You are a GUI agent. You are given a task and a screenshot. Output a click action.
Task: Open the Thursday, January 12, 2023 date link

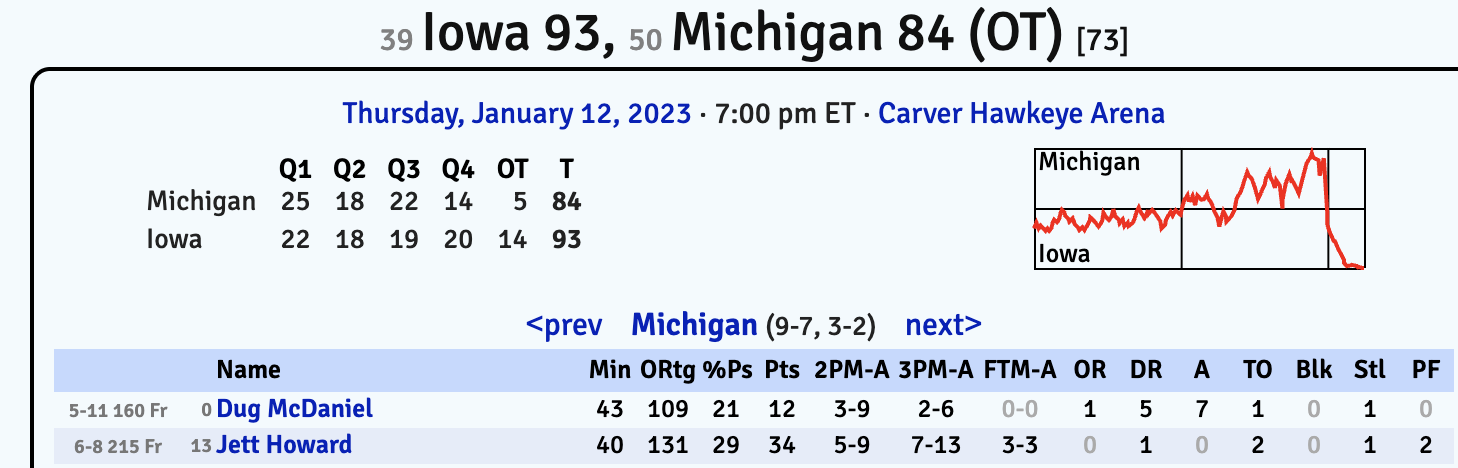pos(516,113)
